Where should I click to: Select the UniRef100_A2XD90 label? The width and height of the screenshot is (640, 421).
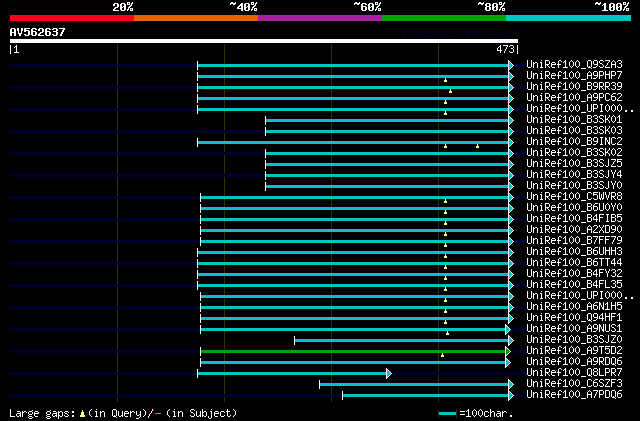coord(574,230)
